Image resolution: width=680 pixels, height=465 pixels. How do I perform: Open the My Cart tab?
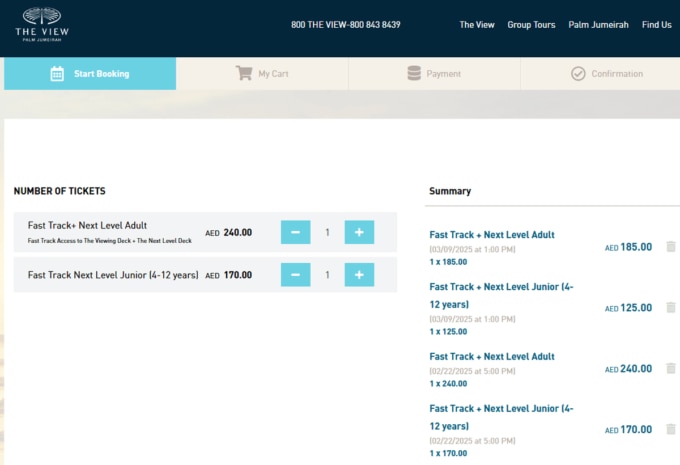[262, 73]
